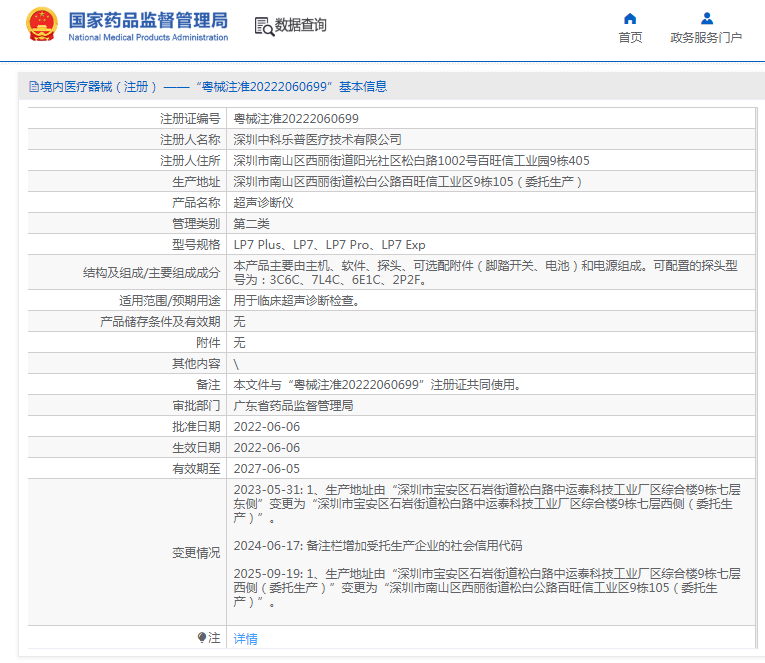Click the 备注 label

(x=208, y=384)
